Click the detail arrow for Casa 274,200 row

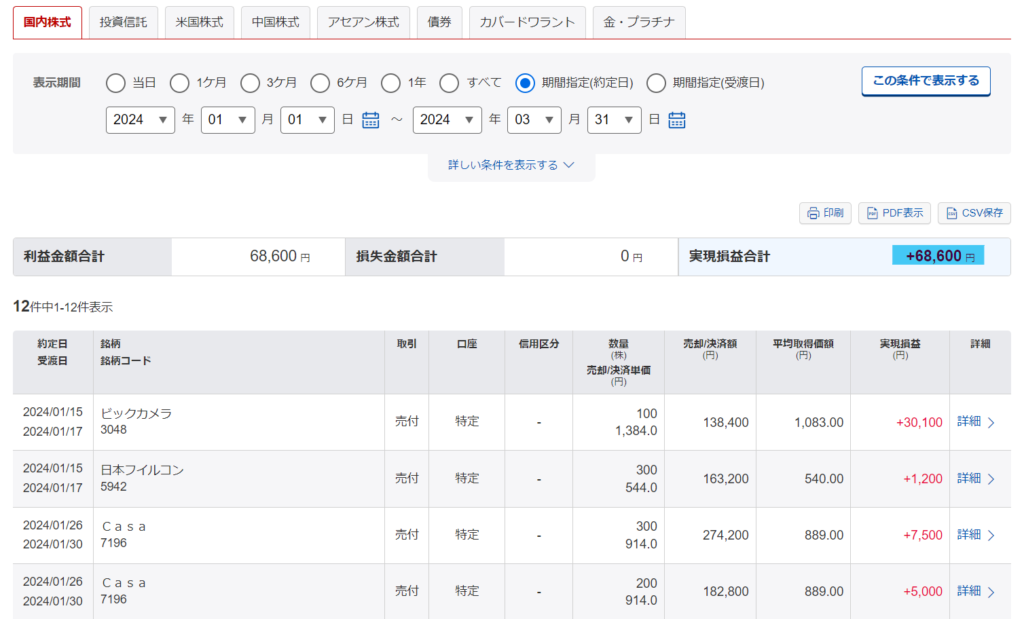991,535
